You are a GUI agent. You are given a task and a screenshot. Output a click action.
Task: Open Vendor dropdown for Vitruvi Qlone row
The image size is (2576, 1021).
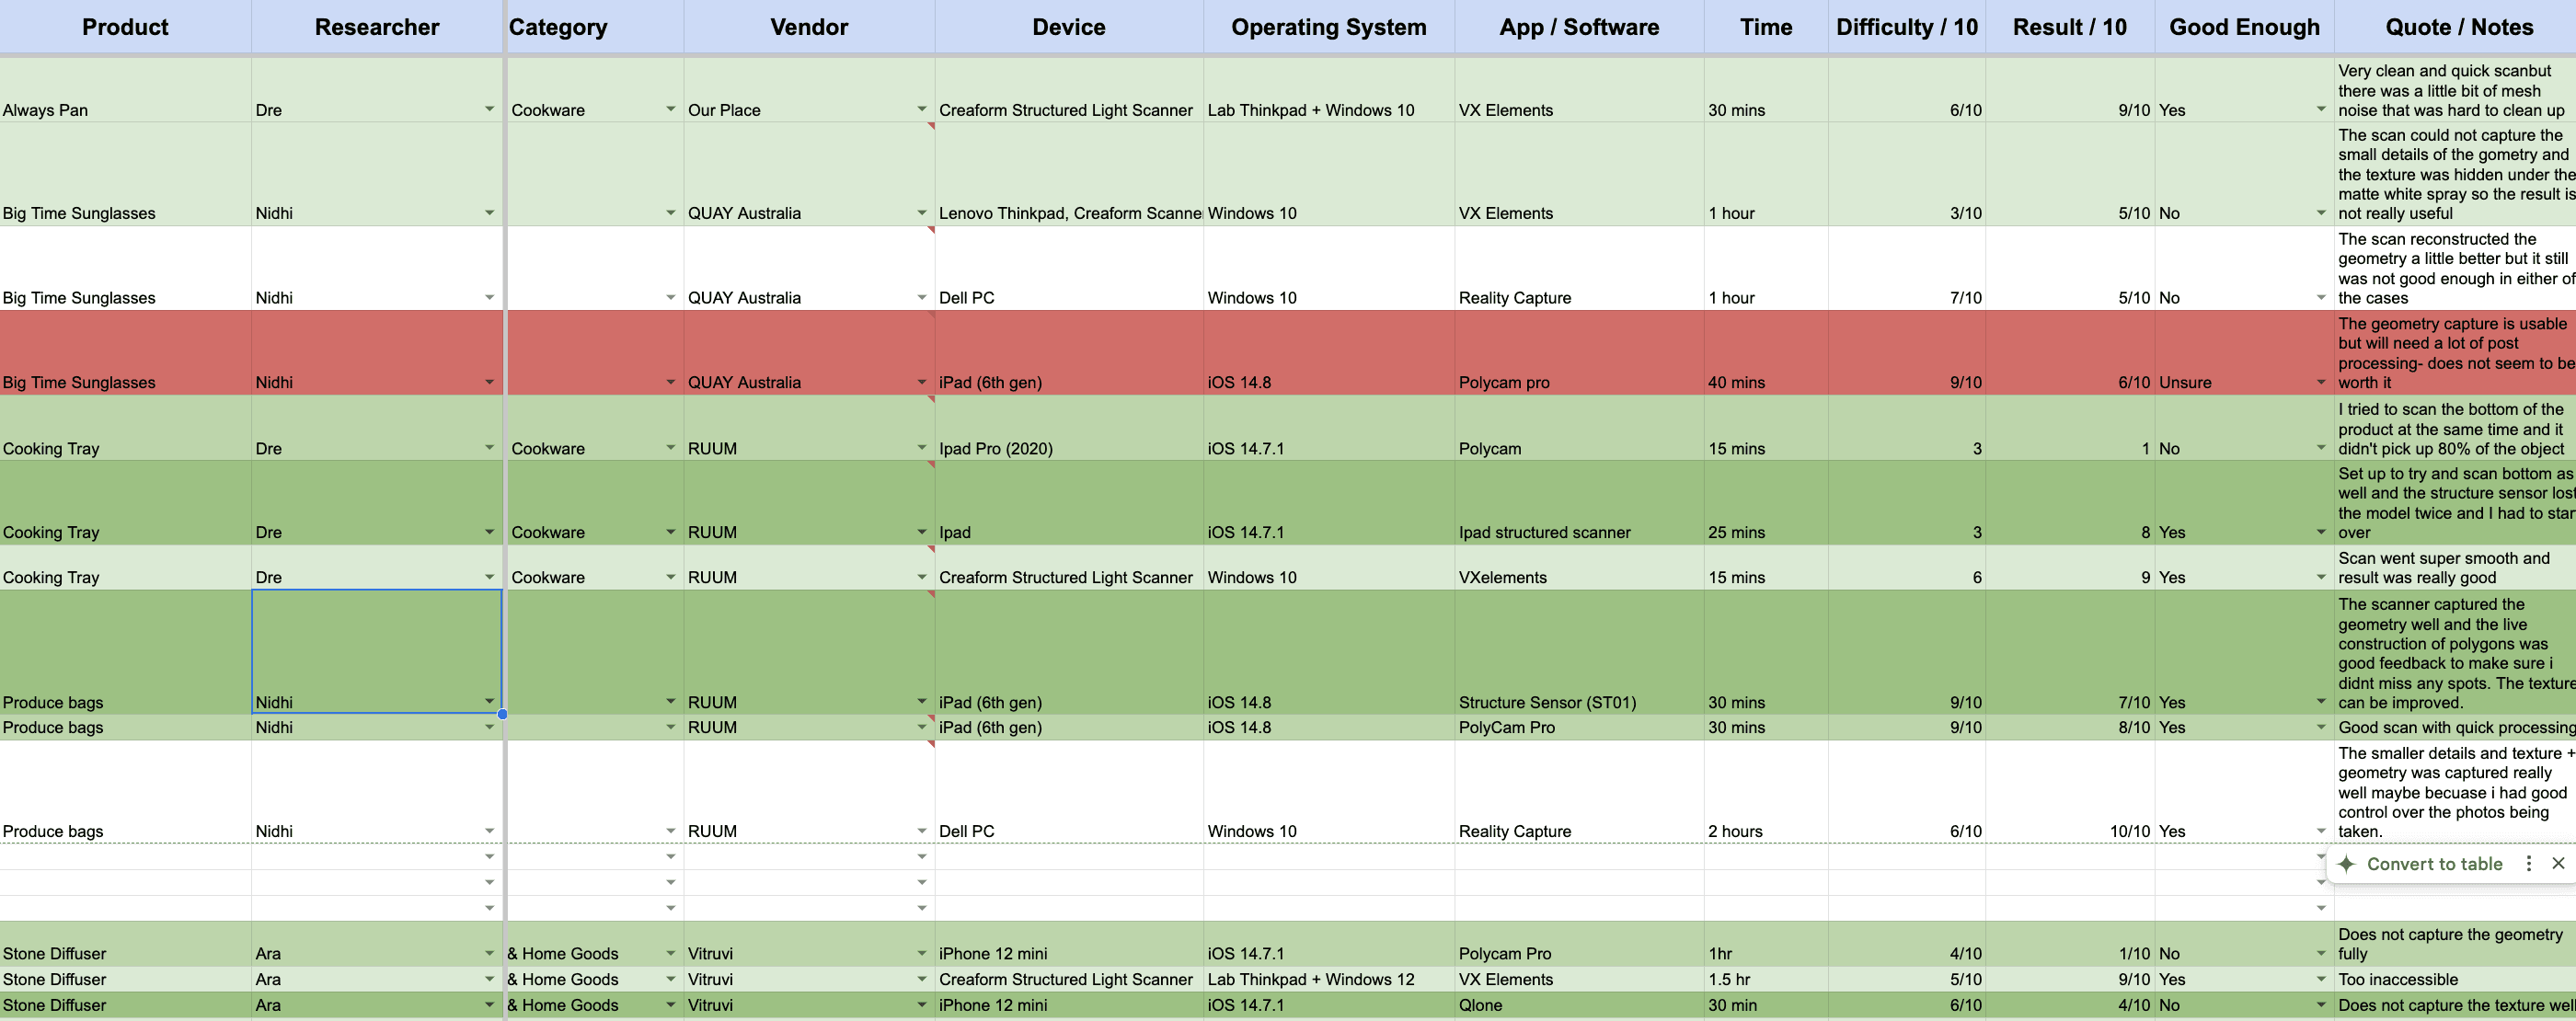[x=921, y=1004]
